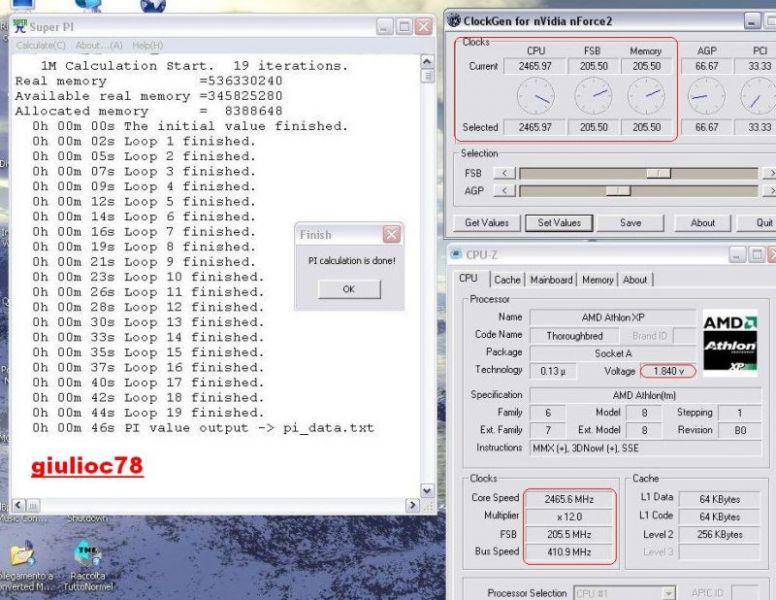Click the Set Values button in ClockGen
776x600 pixels.
pos(559,223)
